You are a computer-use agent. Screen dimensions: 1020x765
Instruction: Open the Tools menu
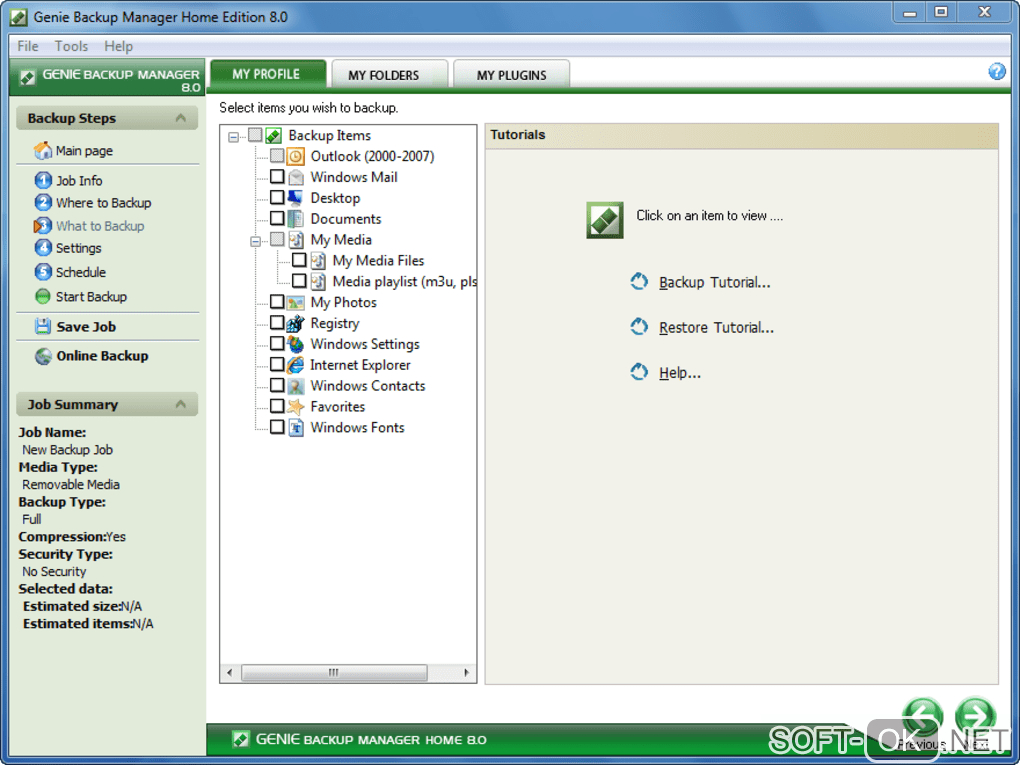coord(71,46)
